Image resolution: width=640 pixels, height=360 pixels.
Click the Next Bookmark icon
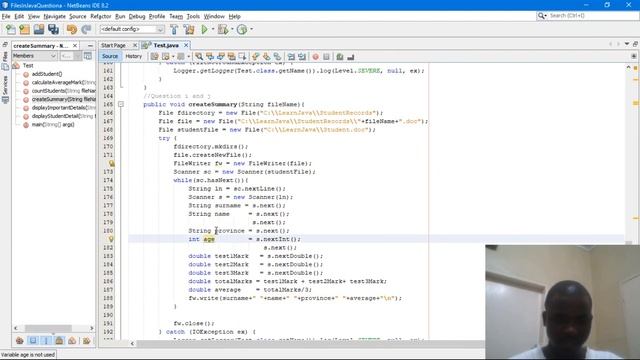click(267, 57)
